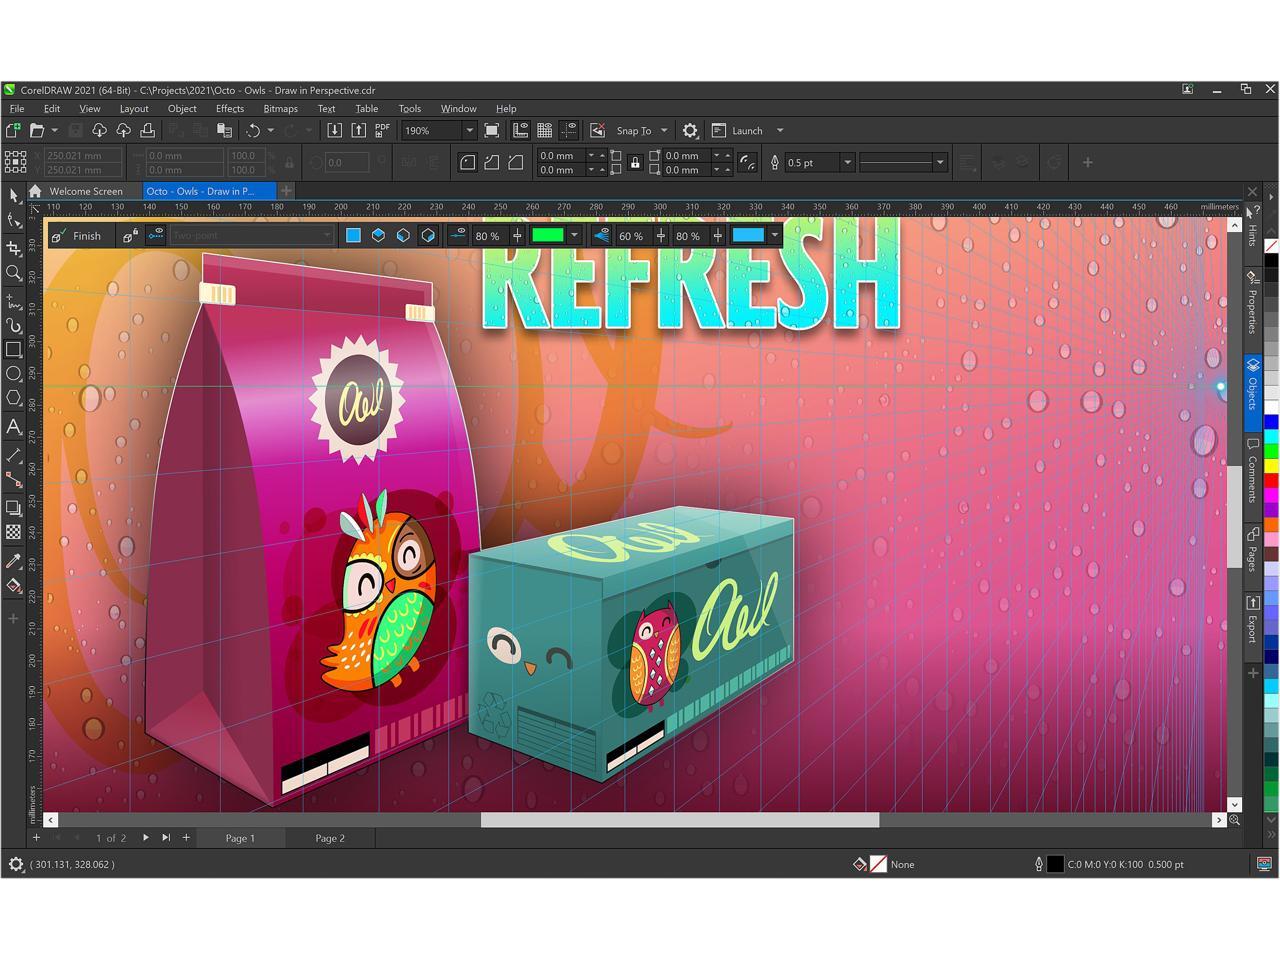The width and height of the screenshot is (1280, 960).
Task: Click the Publish to PDF icon
Action: coord(382,130)
